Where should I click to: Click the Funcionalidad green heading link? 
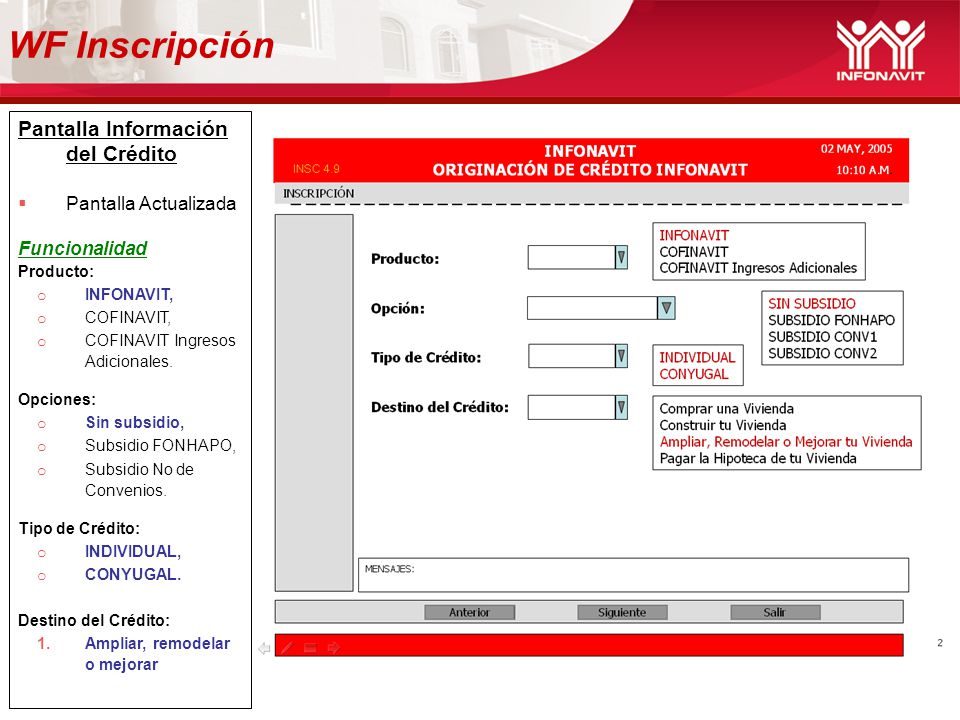83,248
